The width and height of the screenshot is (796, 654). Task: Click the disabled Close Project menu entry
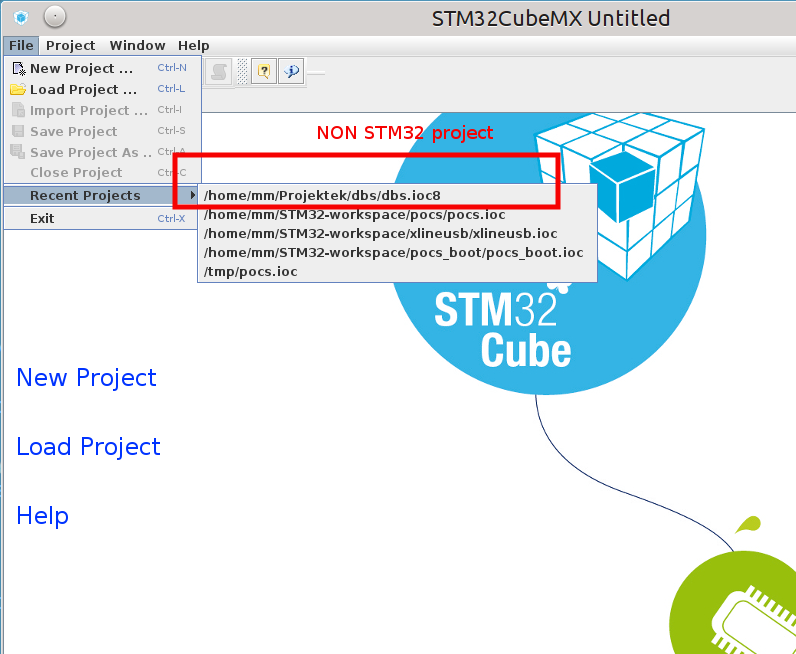103,173
